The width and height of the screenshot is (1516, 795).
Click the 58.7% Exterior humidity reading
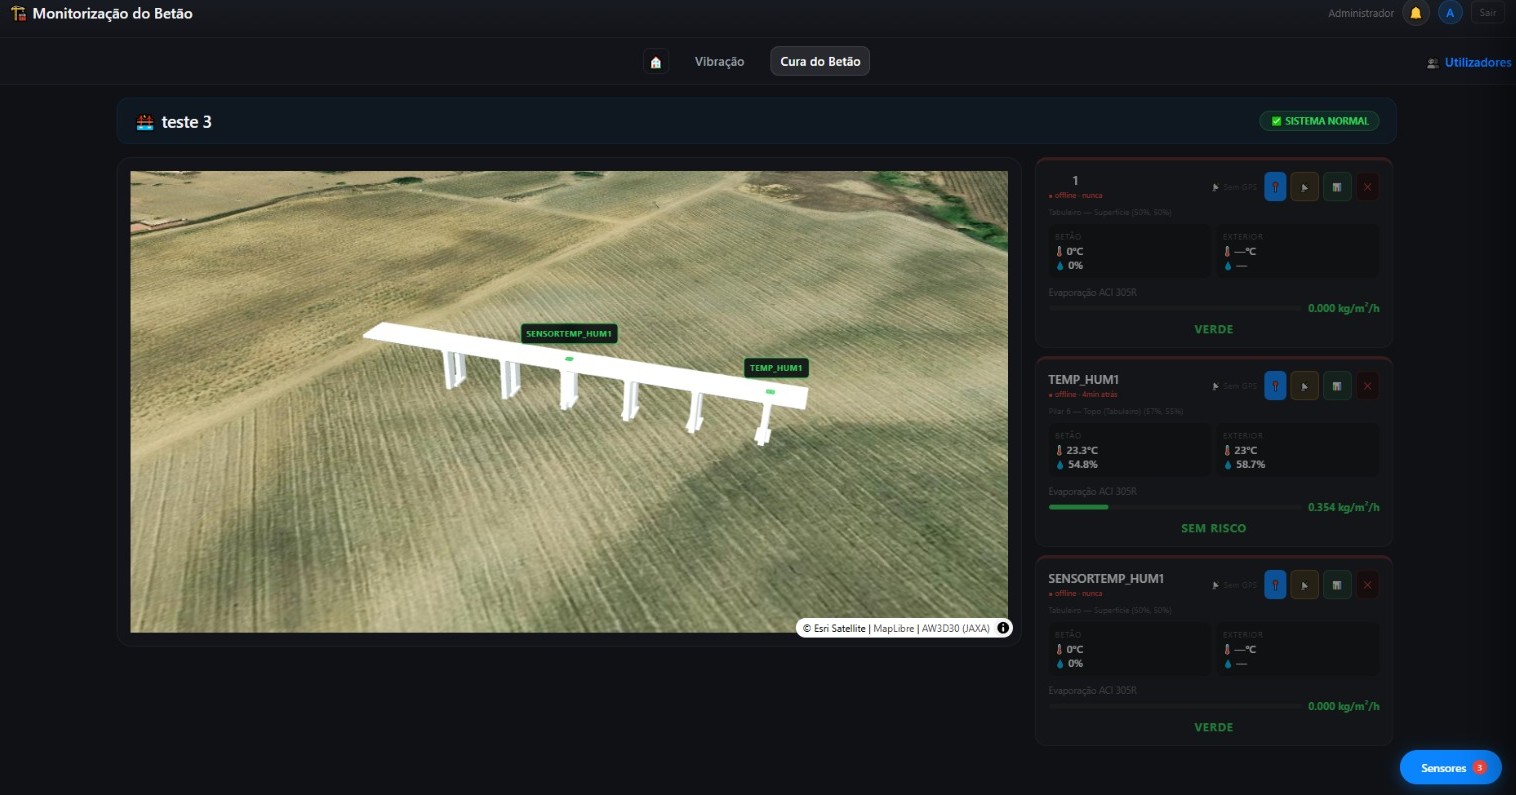[1250, 465]
